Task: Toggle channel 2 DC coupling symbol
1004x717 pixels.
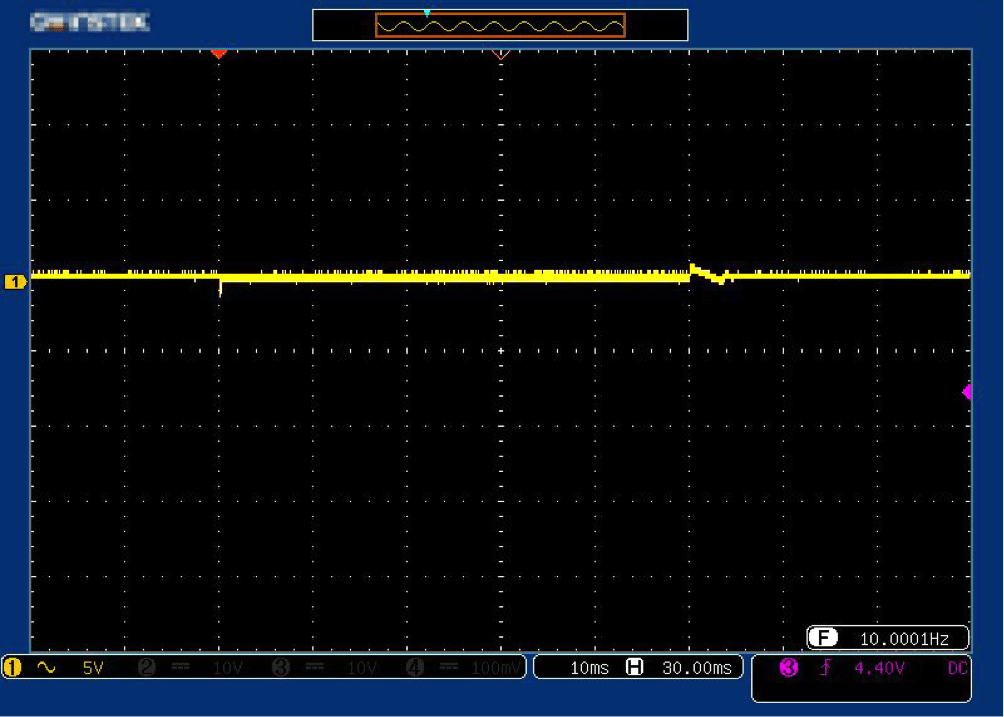Action: 180,668
